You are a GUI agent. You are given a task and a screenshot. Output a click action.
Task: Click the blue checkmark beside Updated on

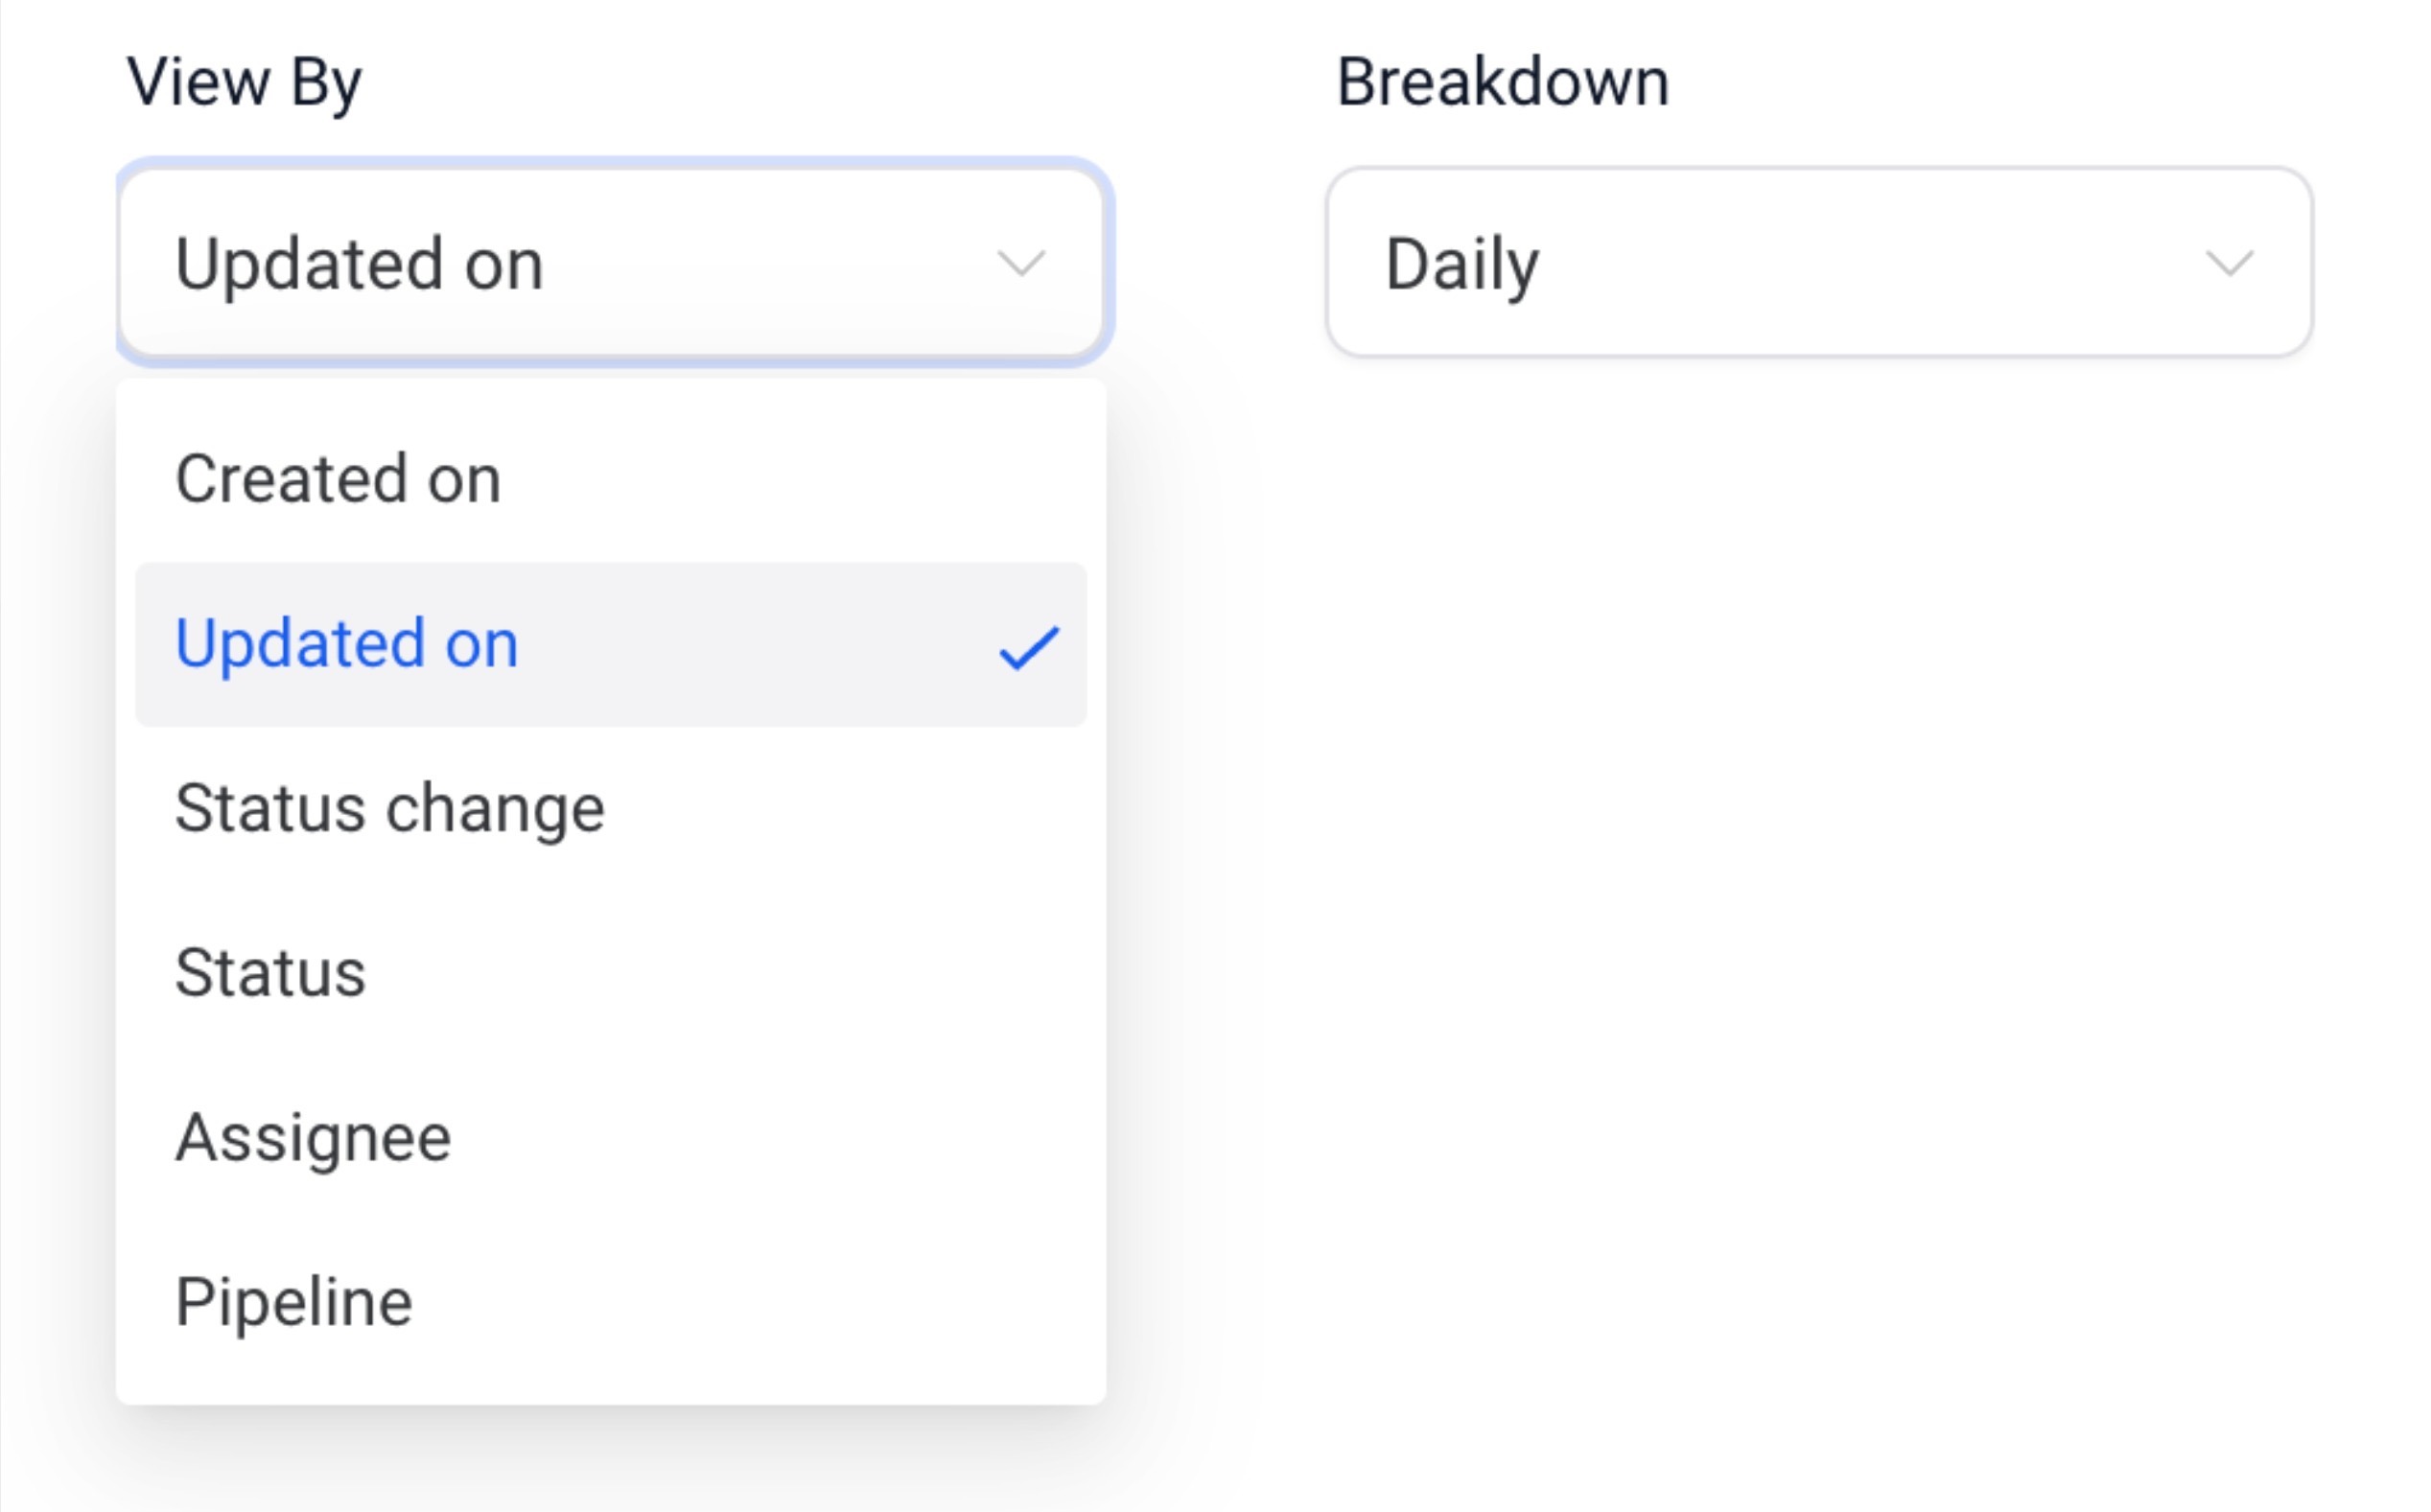point(1028,647)
